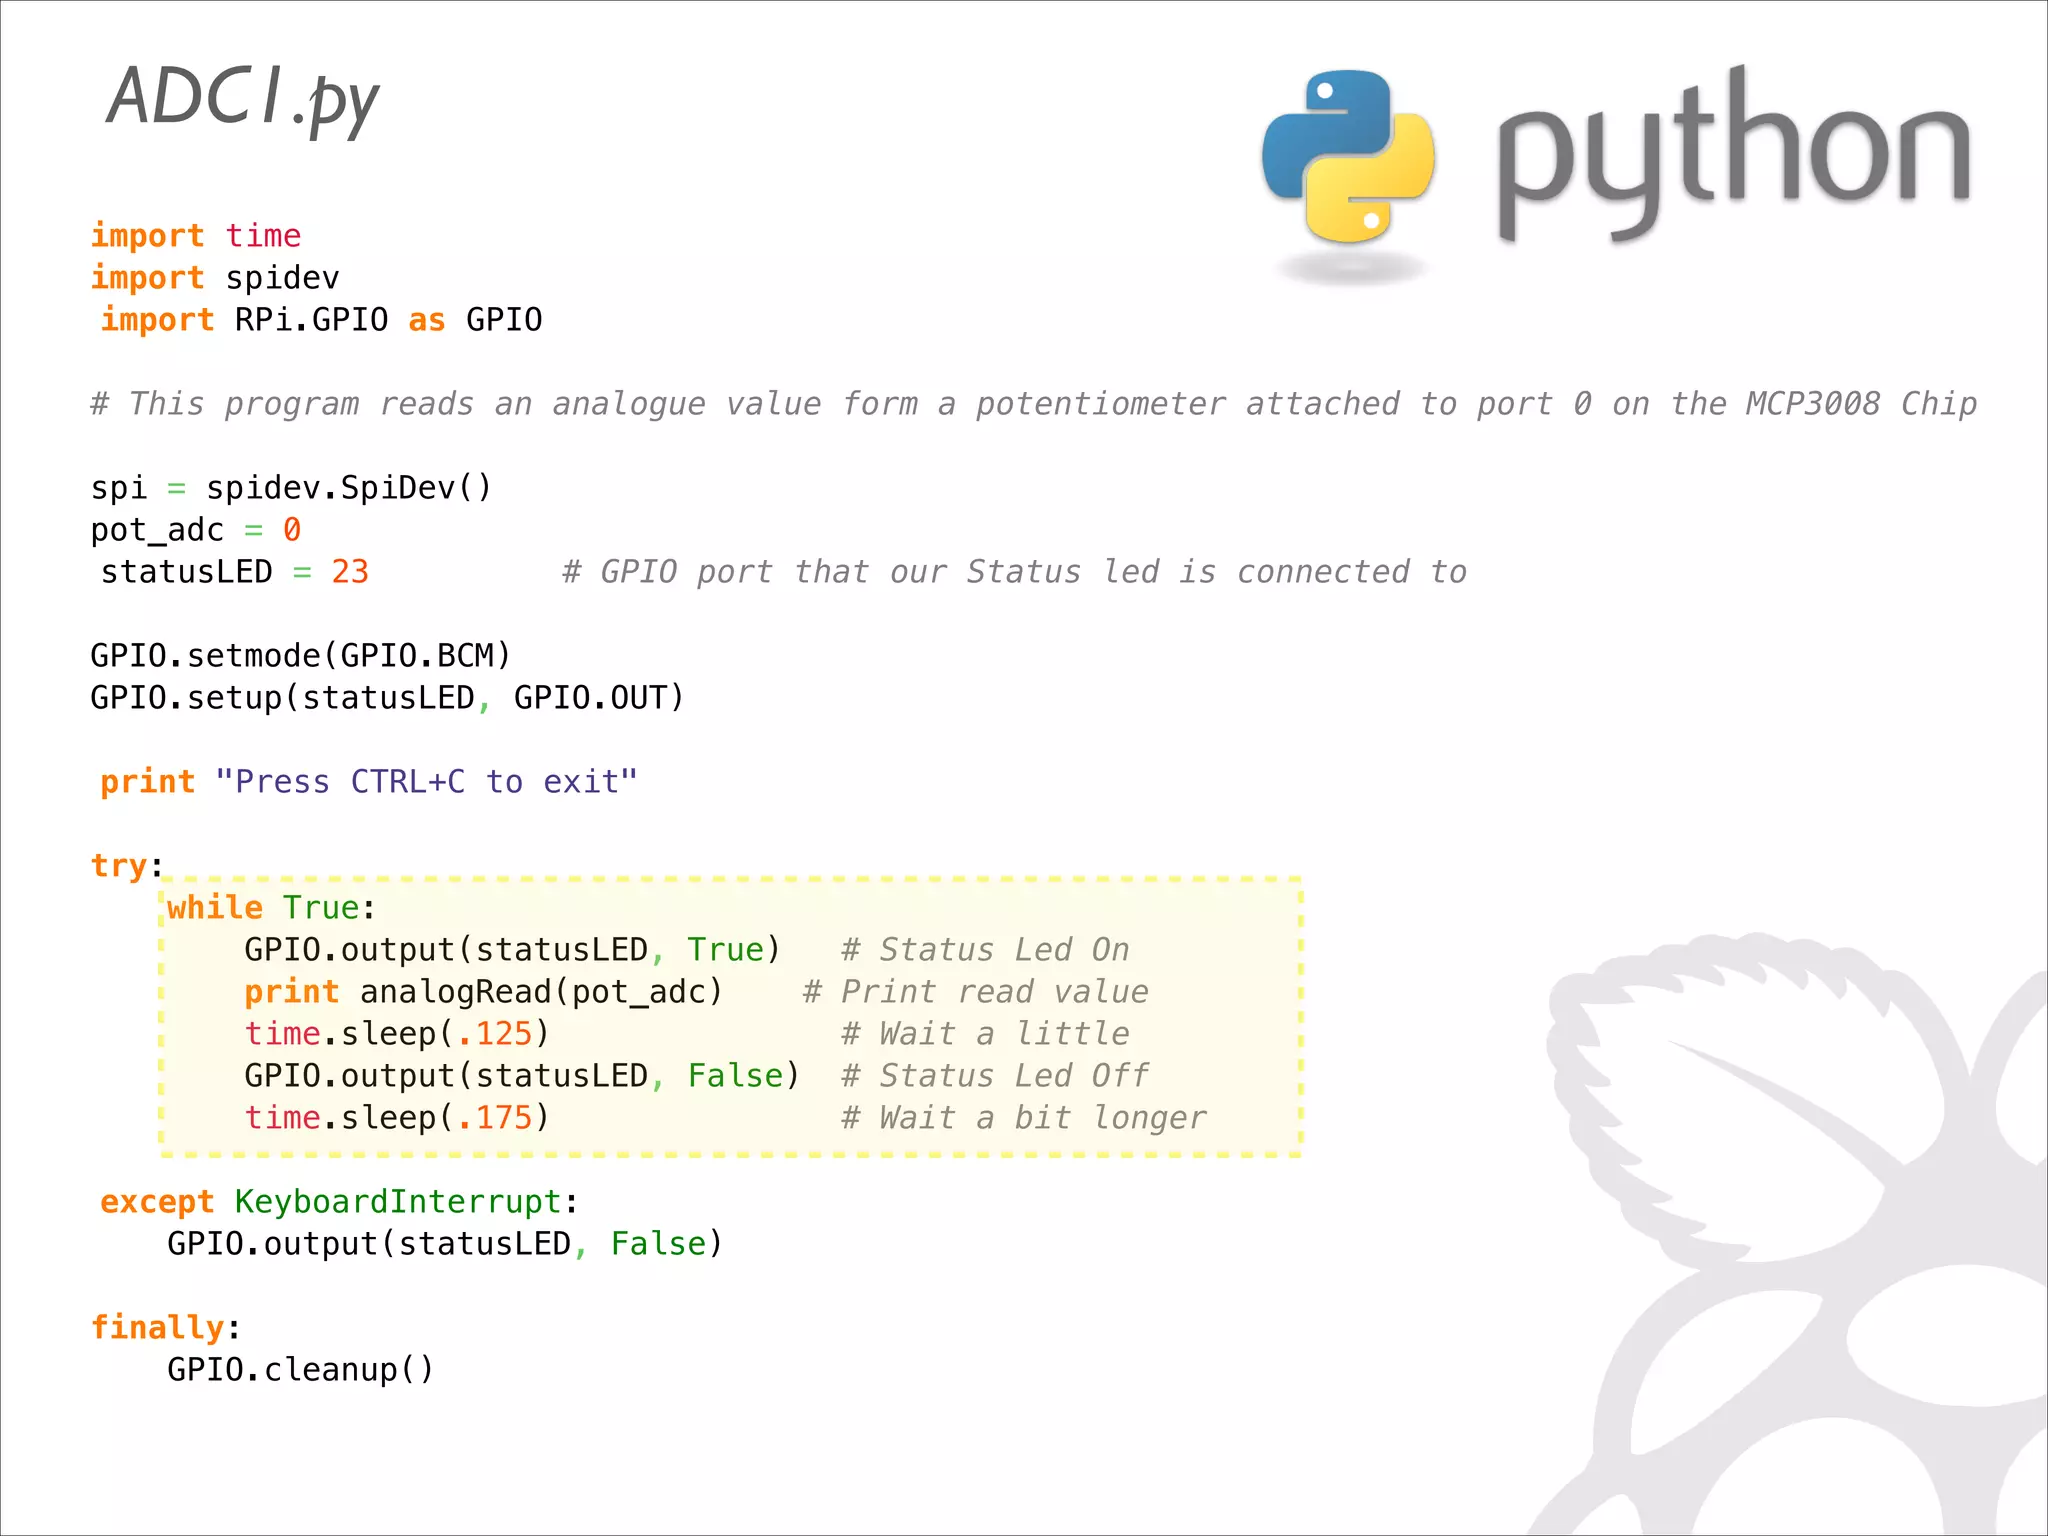The width and height of the screenshot is (2048, 1536).
Task: Click the pot_adc value 0
Action: tap(291, 530)
